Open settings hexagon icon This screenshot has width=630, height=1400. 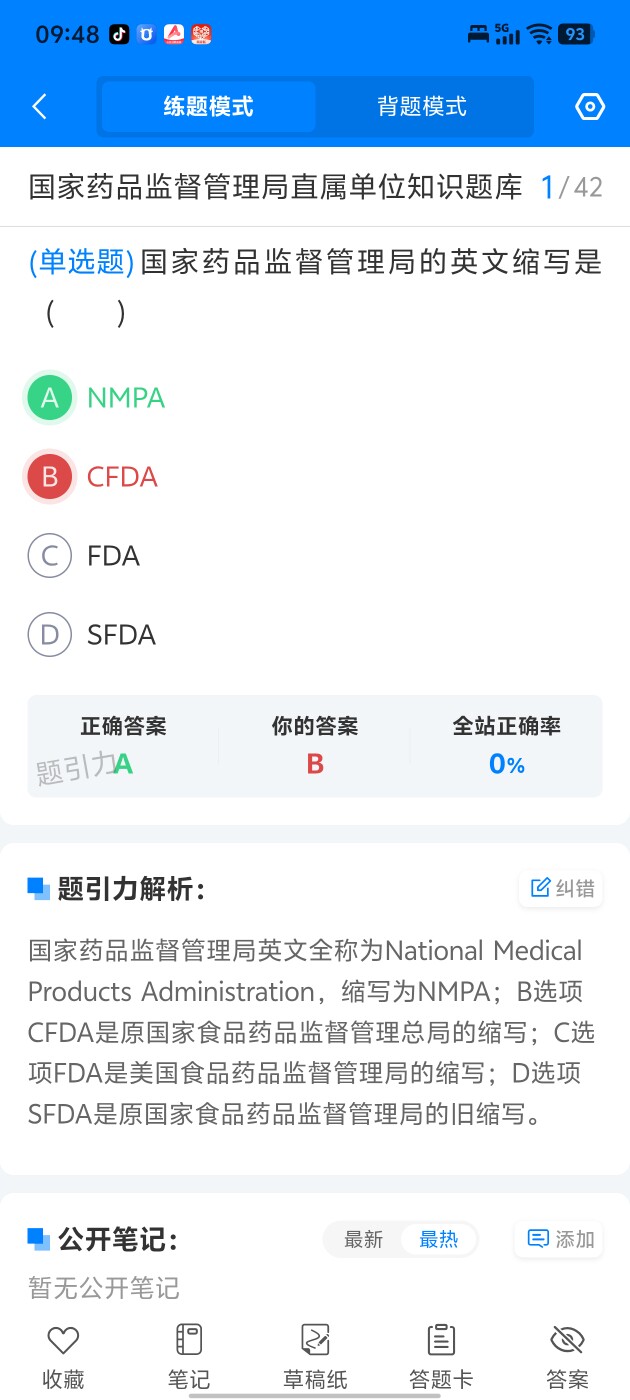[x=590, y=107]
